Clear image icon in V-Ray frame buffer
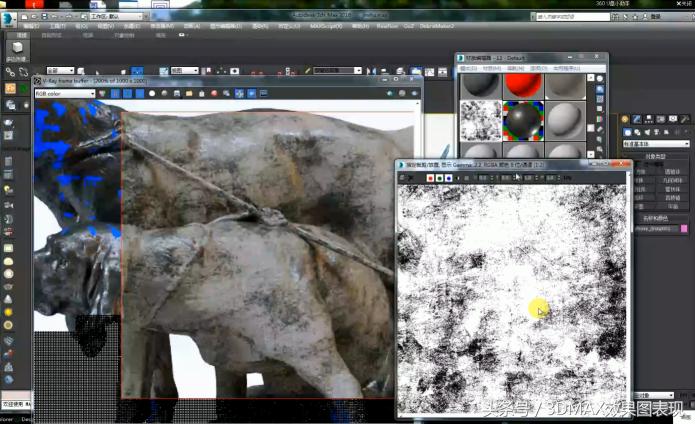Image resolution: width=695 pixels, height=424 pixels. click(202, 93)
